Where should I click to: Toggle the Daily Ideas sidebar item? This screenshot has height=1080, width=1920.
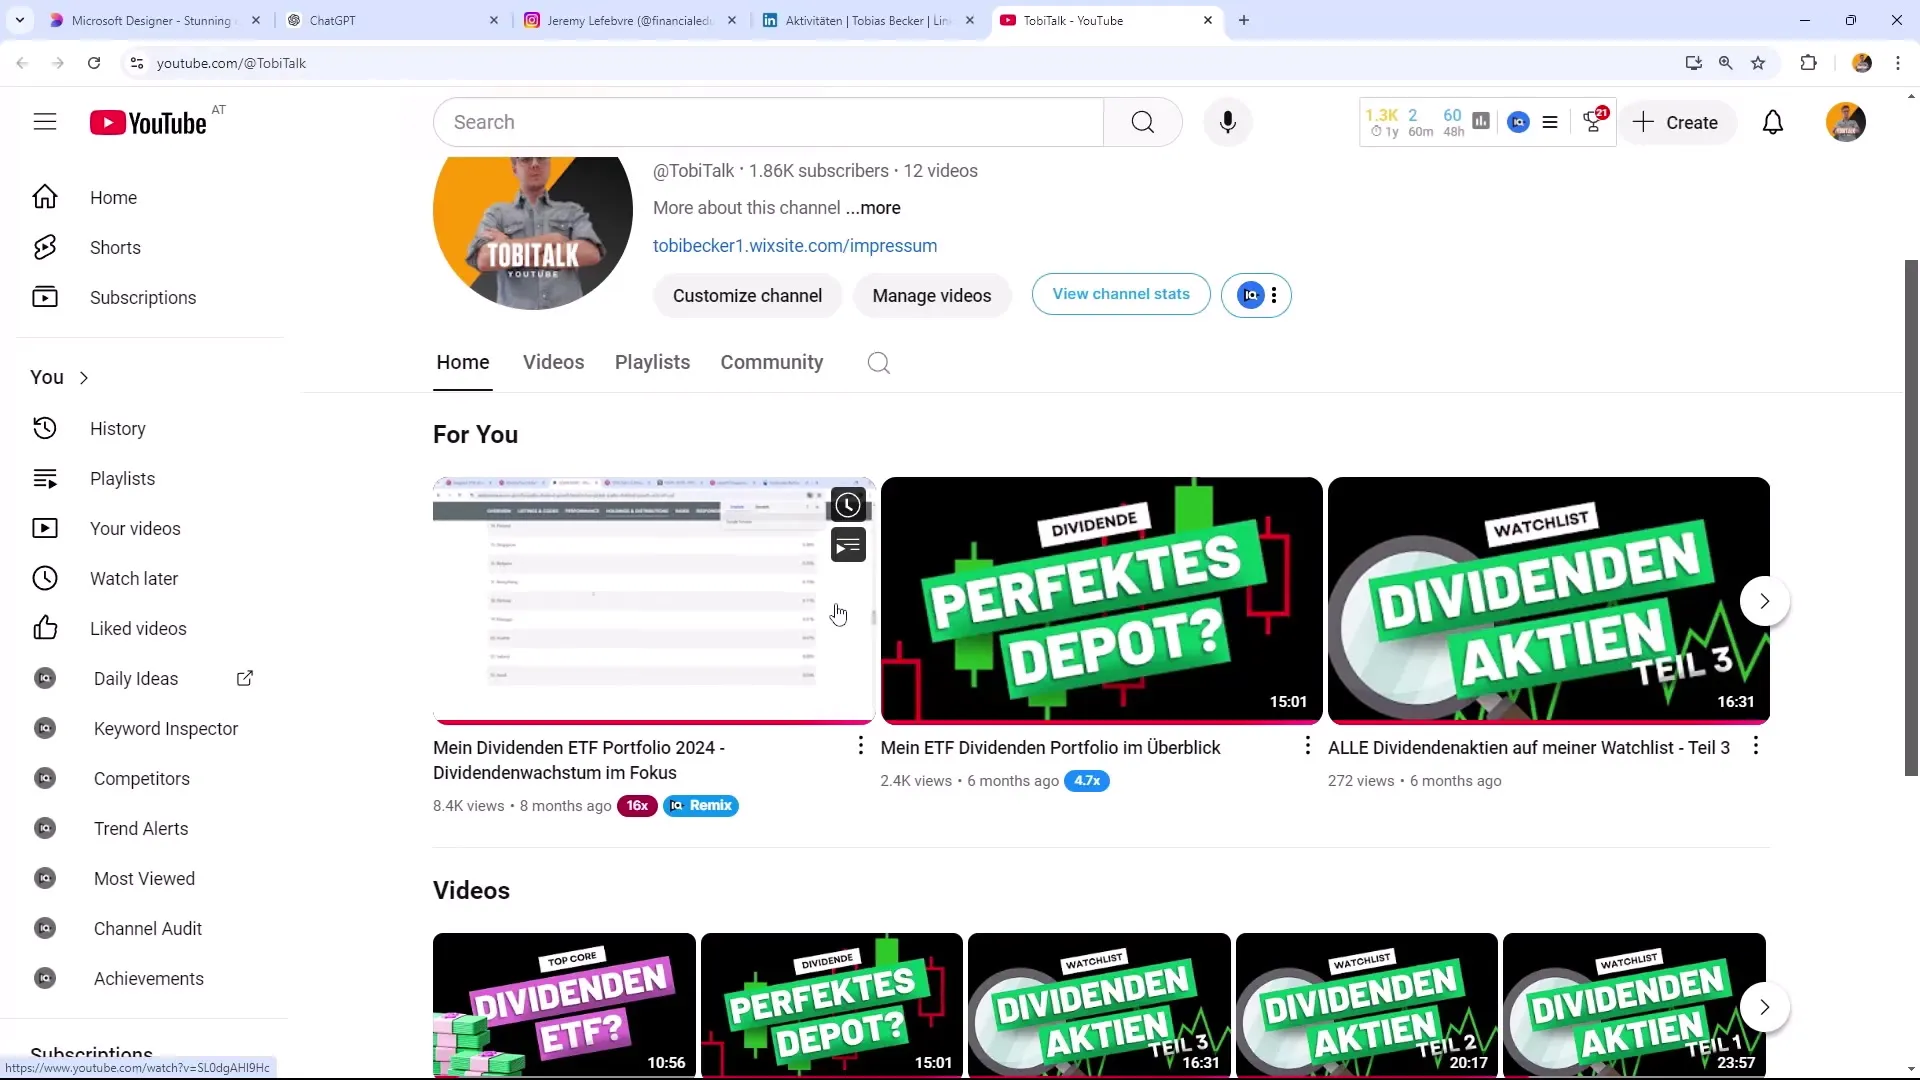(136, 678)
